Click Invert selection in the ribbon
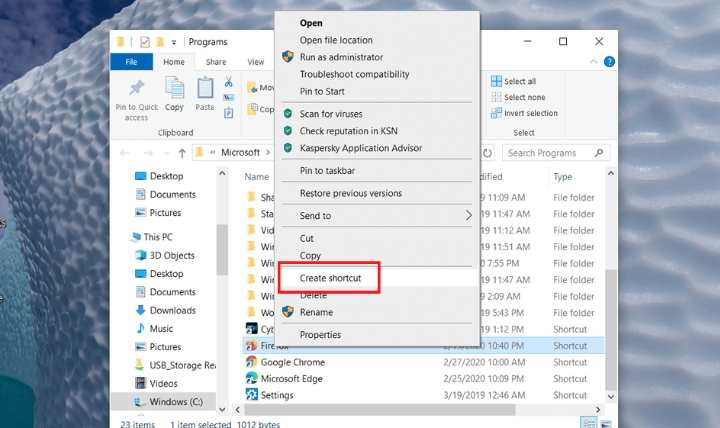Viewport: 720px width, 428px height. click(524, 113)
